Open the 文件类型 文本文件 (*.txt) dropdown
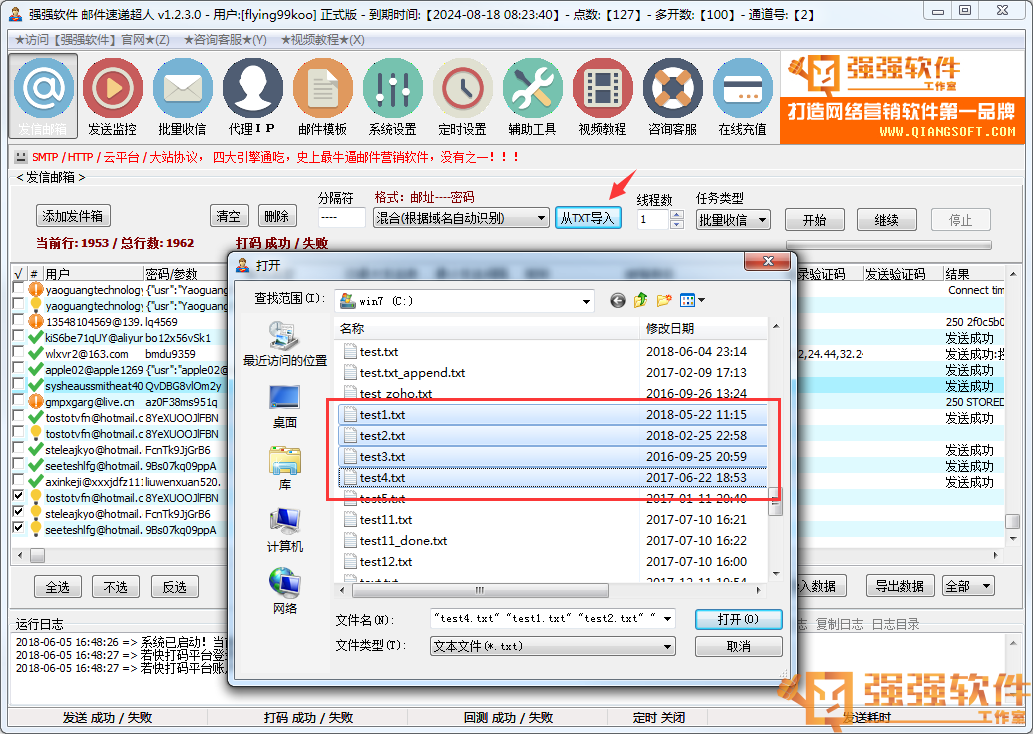Viewport: 1033px width, 734px height. pos(553,646)
